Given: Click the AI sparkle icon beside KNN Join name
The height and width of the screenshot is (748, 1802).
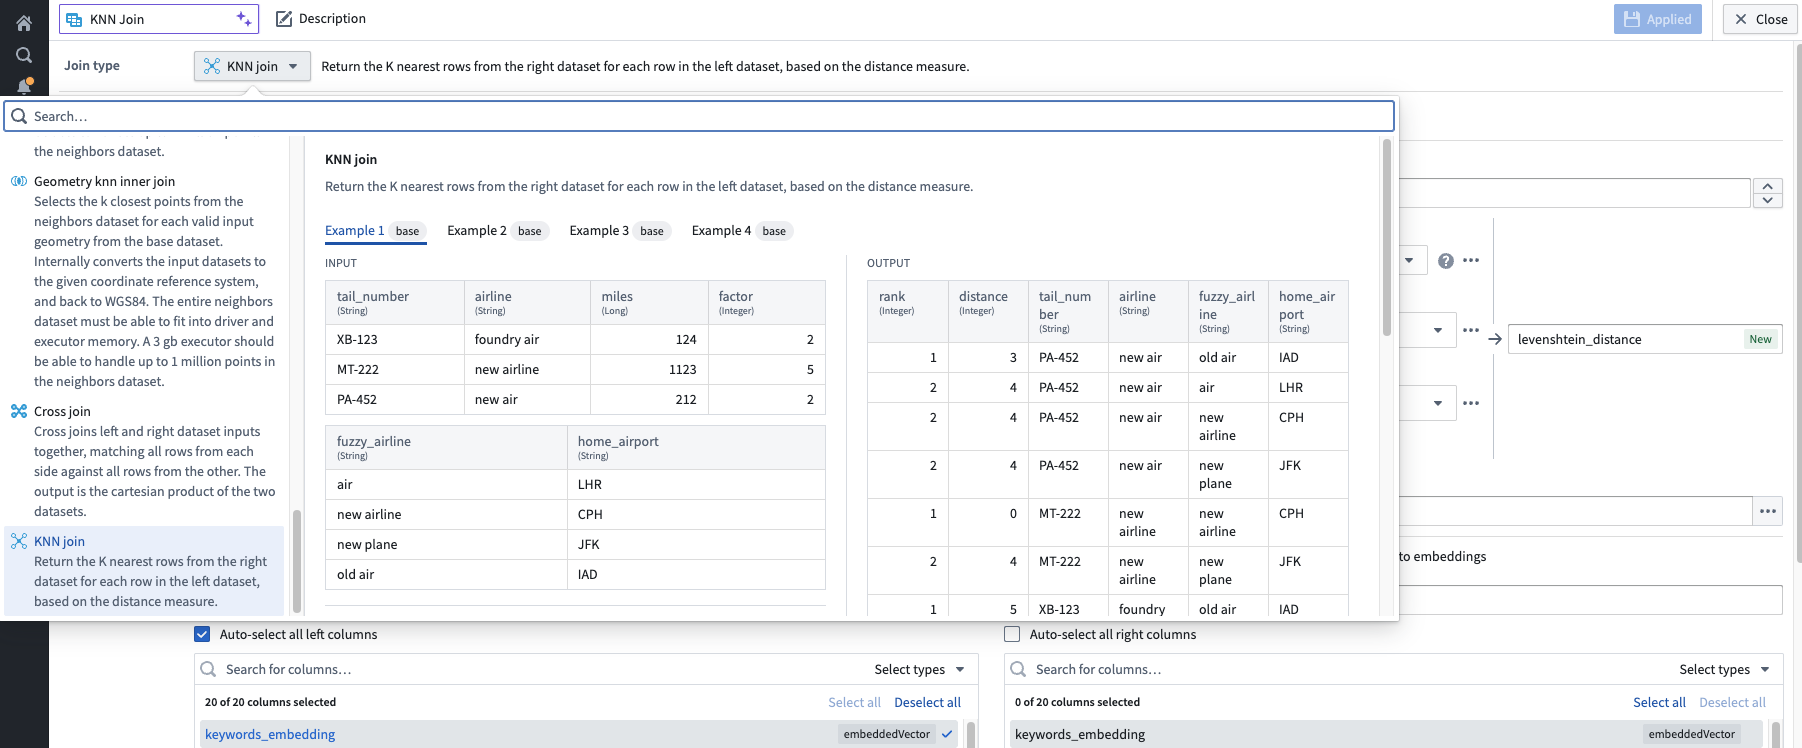Looking at the screenshot, I should (244, 19).
